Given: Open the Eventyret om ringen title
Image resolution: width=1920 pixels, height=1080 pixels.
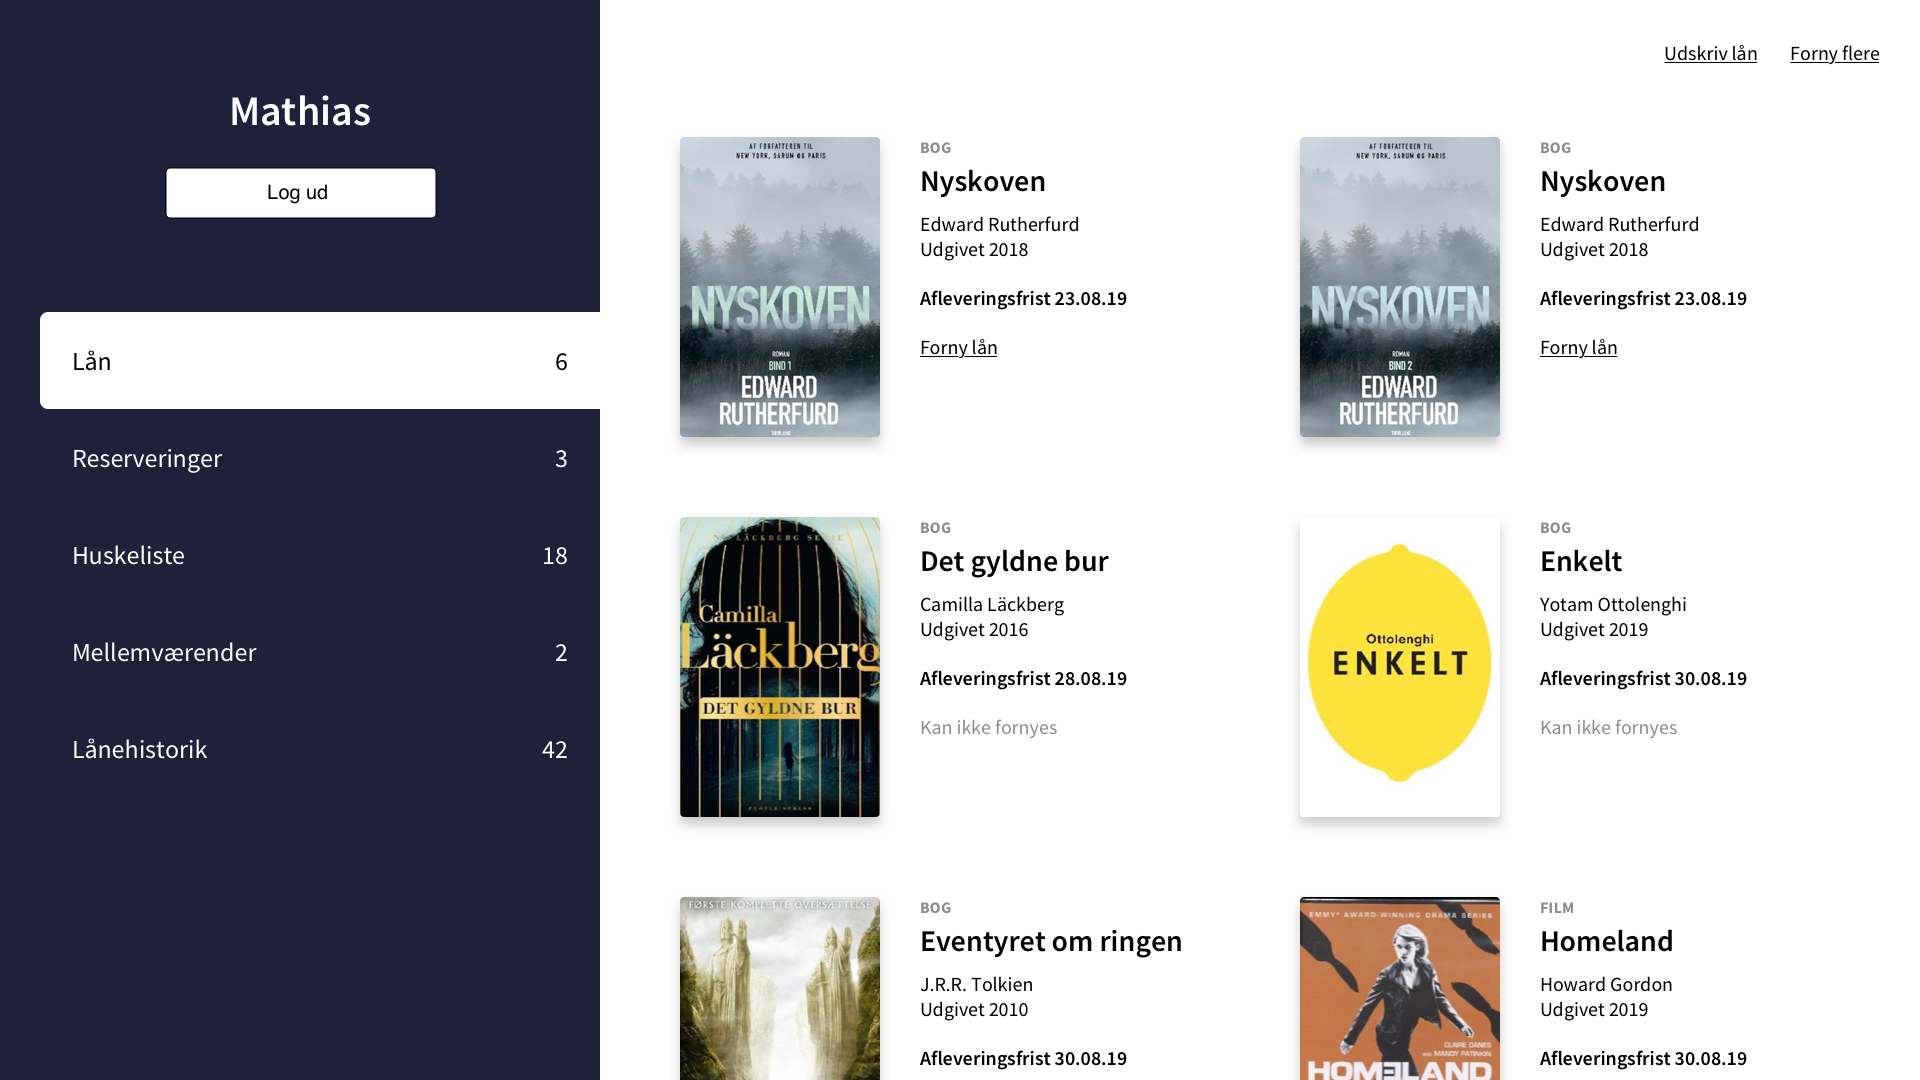Looking at the screenshot, I should pyautogui.click(x=1050, y=941).
